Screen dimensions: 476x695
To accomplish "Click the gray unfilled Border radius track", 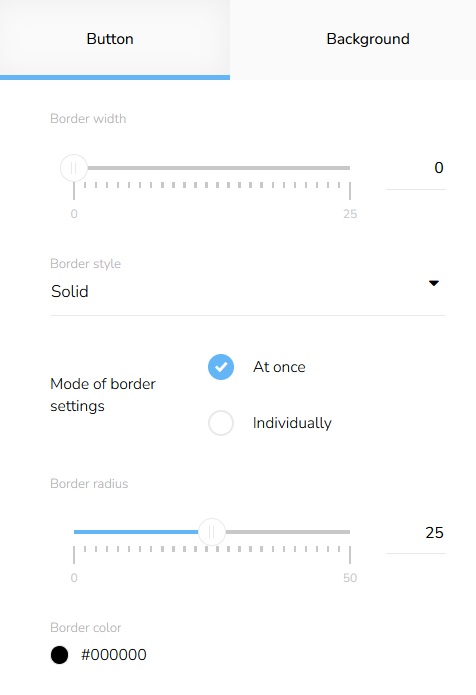I will pyautogui.click(x=288, y=532).
